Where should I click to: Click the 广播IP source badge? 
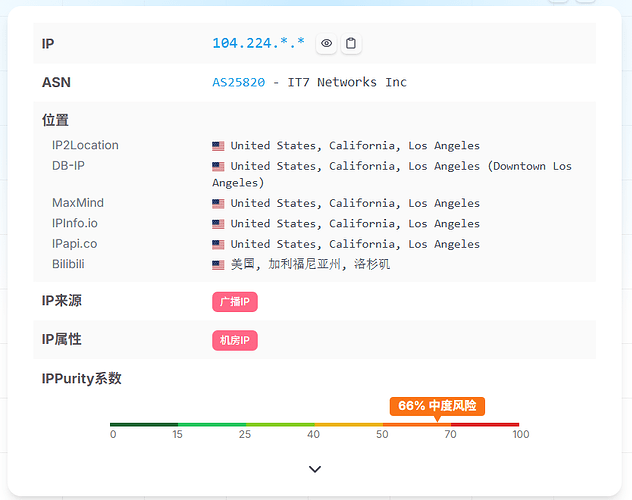(235, 301)
